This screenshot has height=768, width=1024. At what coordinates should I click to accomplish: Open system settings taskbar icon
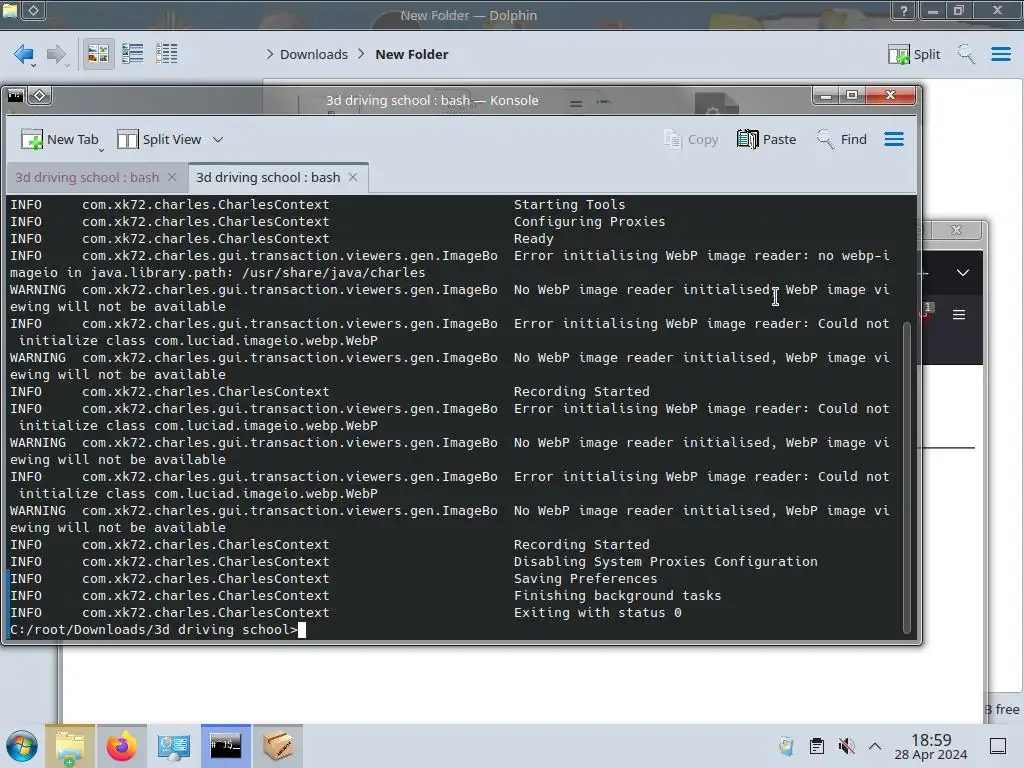[x=173, y=746]
